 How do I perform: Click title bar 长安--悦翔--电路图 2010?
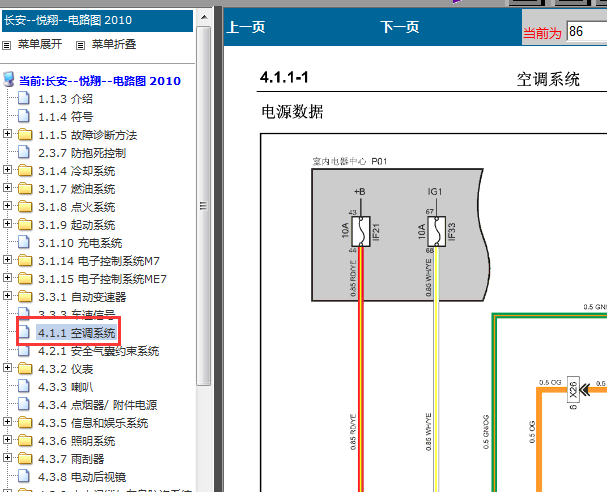coord(98,21)
